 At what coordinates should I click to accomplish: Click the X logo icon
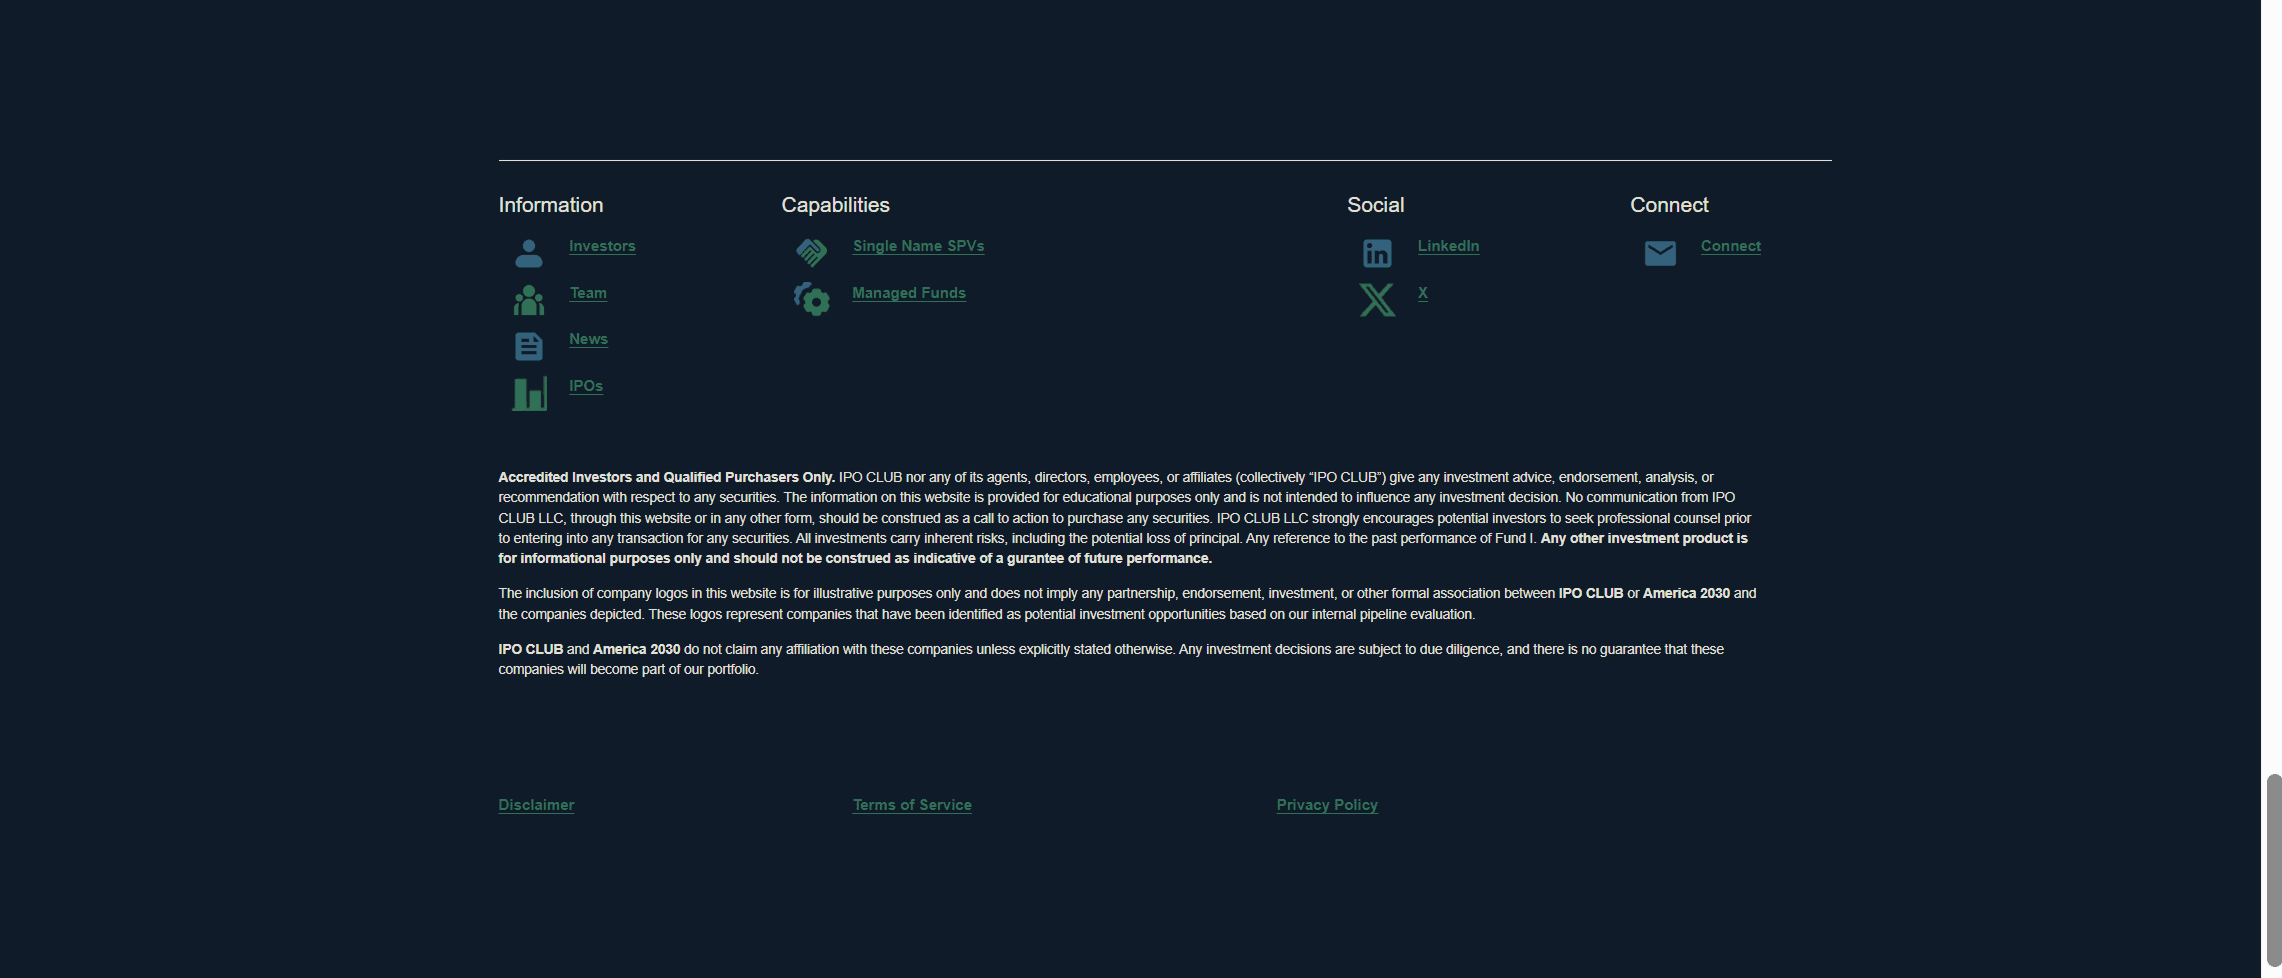coord(1377,300)
